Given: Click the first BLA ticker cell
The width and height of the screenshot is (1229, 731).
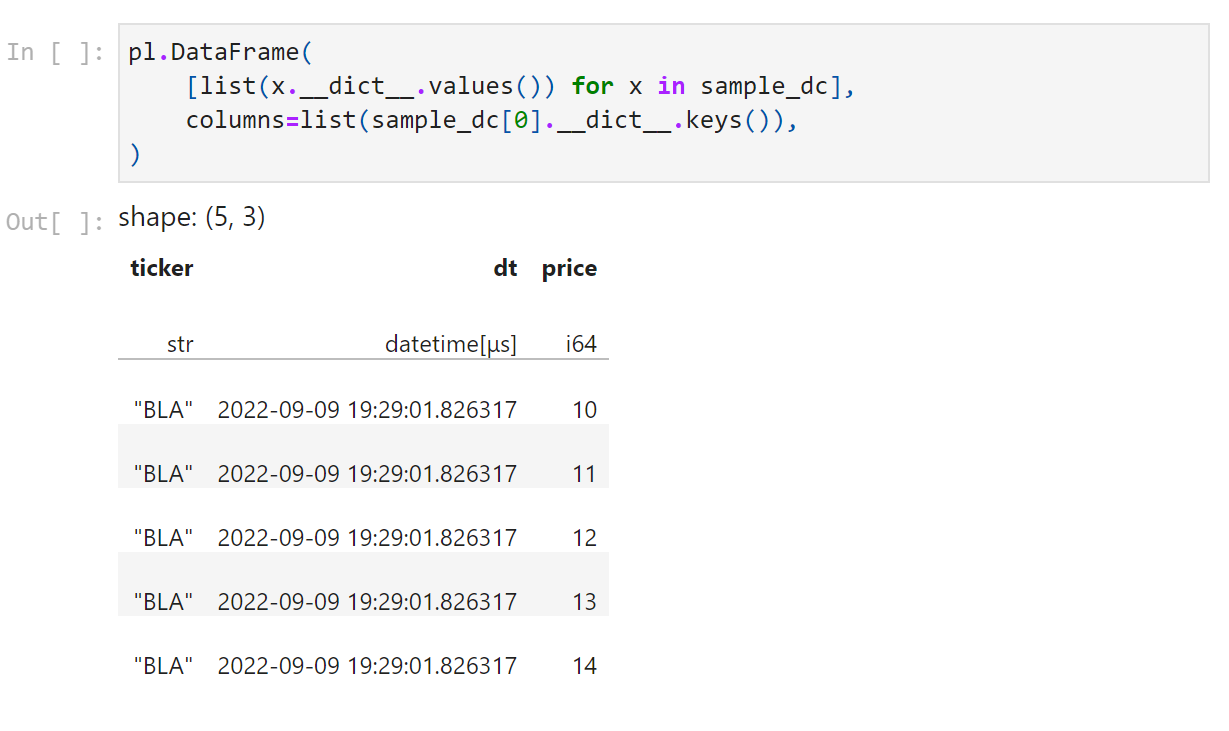Looking at the screenshot, I should point(161,409).
